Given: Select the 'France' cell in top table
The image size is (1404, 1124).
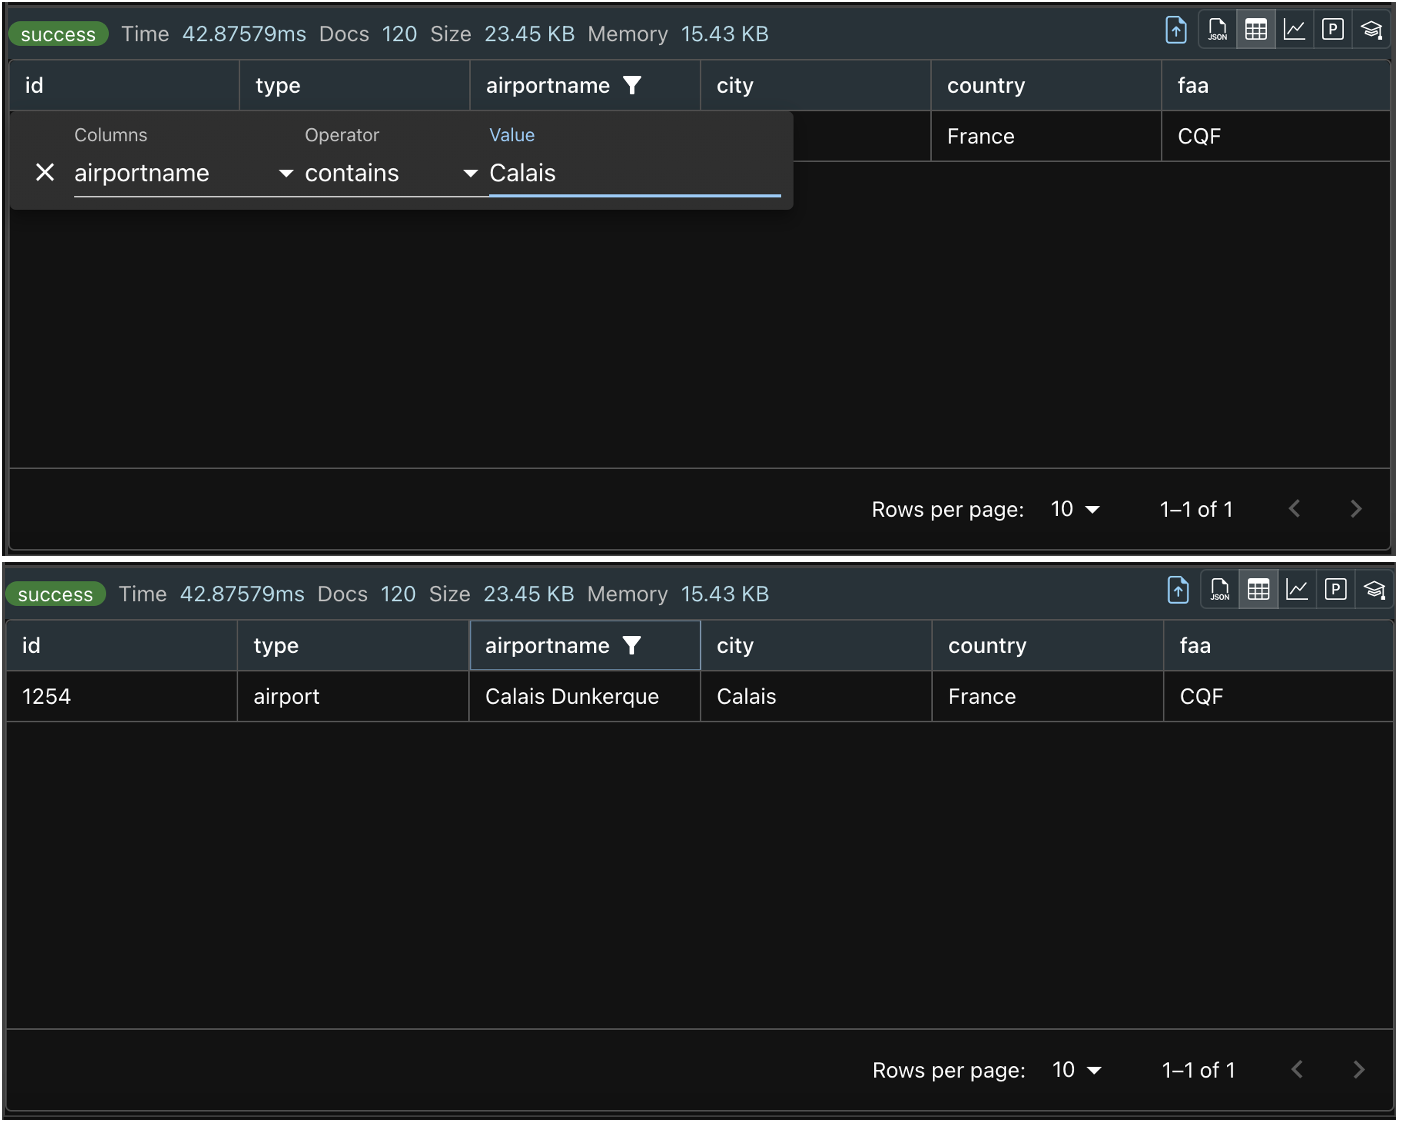Looking at the screenshot, I should (x=1046, y=136).
